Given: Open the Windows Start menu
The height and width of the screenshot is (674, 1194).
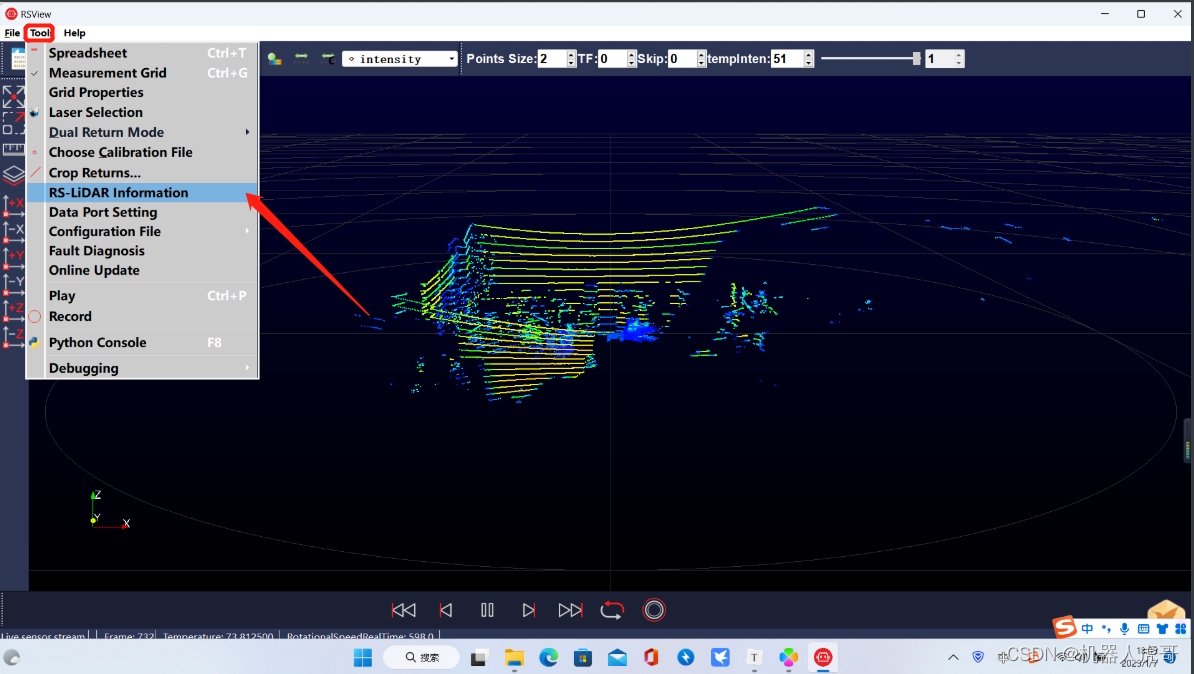Looking at the screenshot, I should tap(363, 657).
